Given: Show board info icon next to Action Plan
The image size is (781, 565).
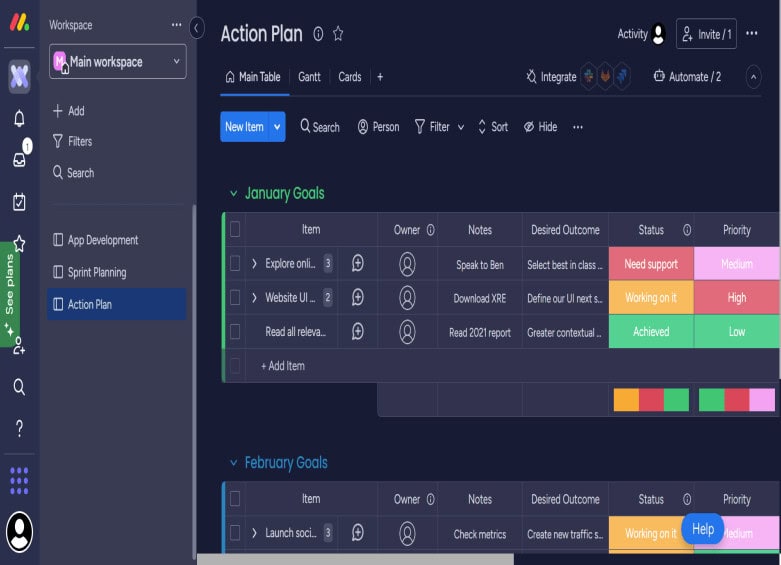Looking at the screenshot, I should [318, 34].
